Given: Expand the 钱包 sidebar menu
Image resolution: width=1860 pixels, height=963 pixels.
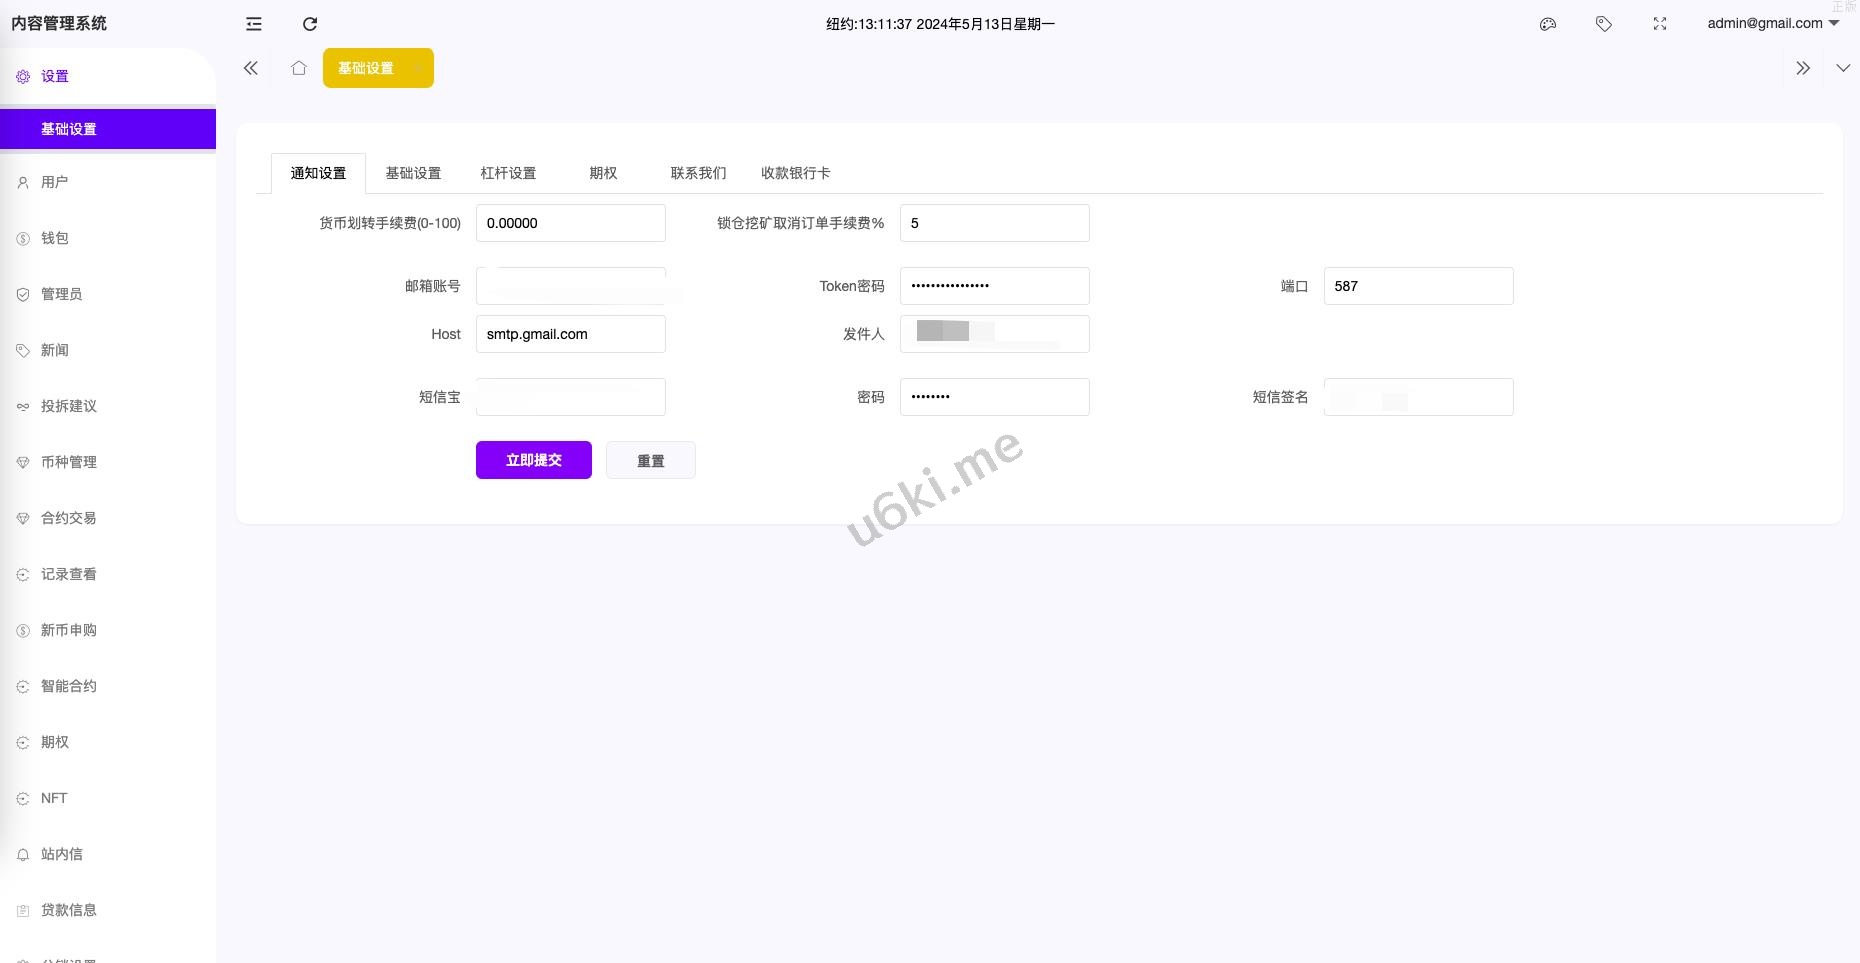Looking at the screenshot, I should click(55, 238).
